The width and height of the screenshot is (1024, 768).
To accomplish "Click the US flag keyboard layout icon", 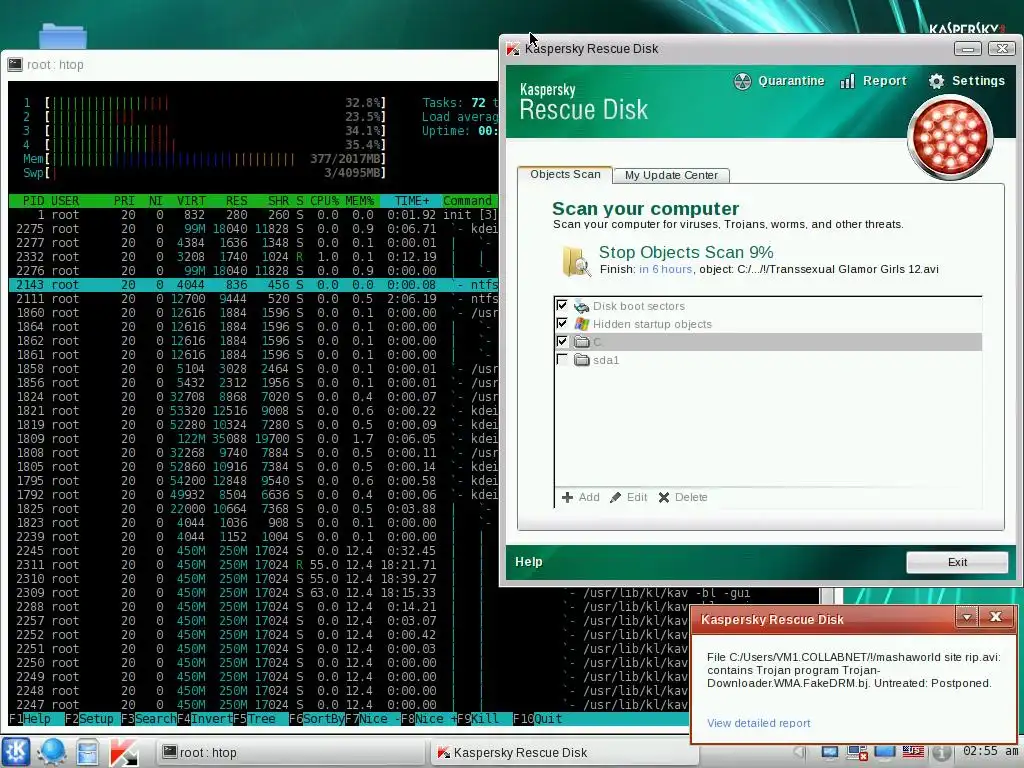I will (x=913, y=752).
